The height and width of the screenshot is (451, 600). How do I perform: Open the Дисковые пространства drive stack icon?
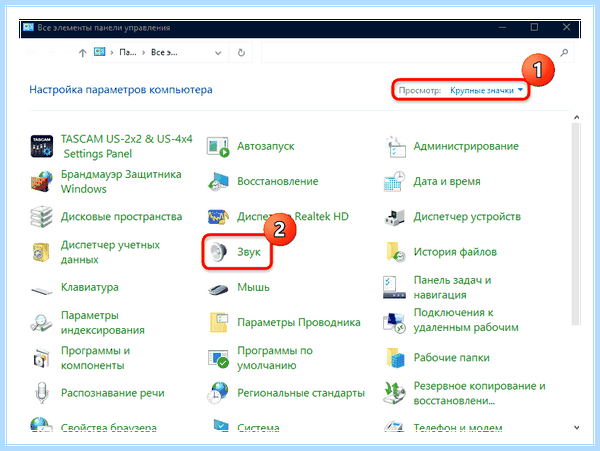point(42,217)
